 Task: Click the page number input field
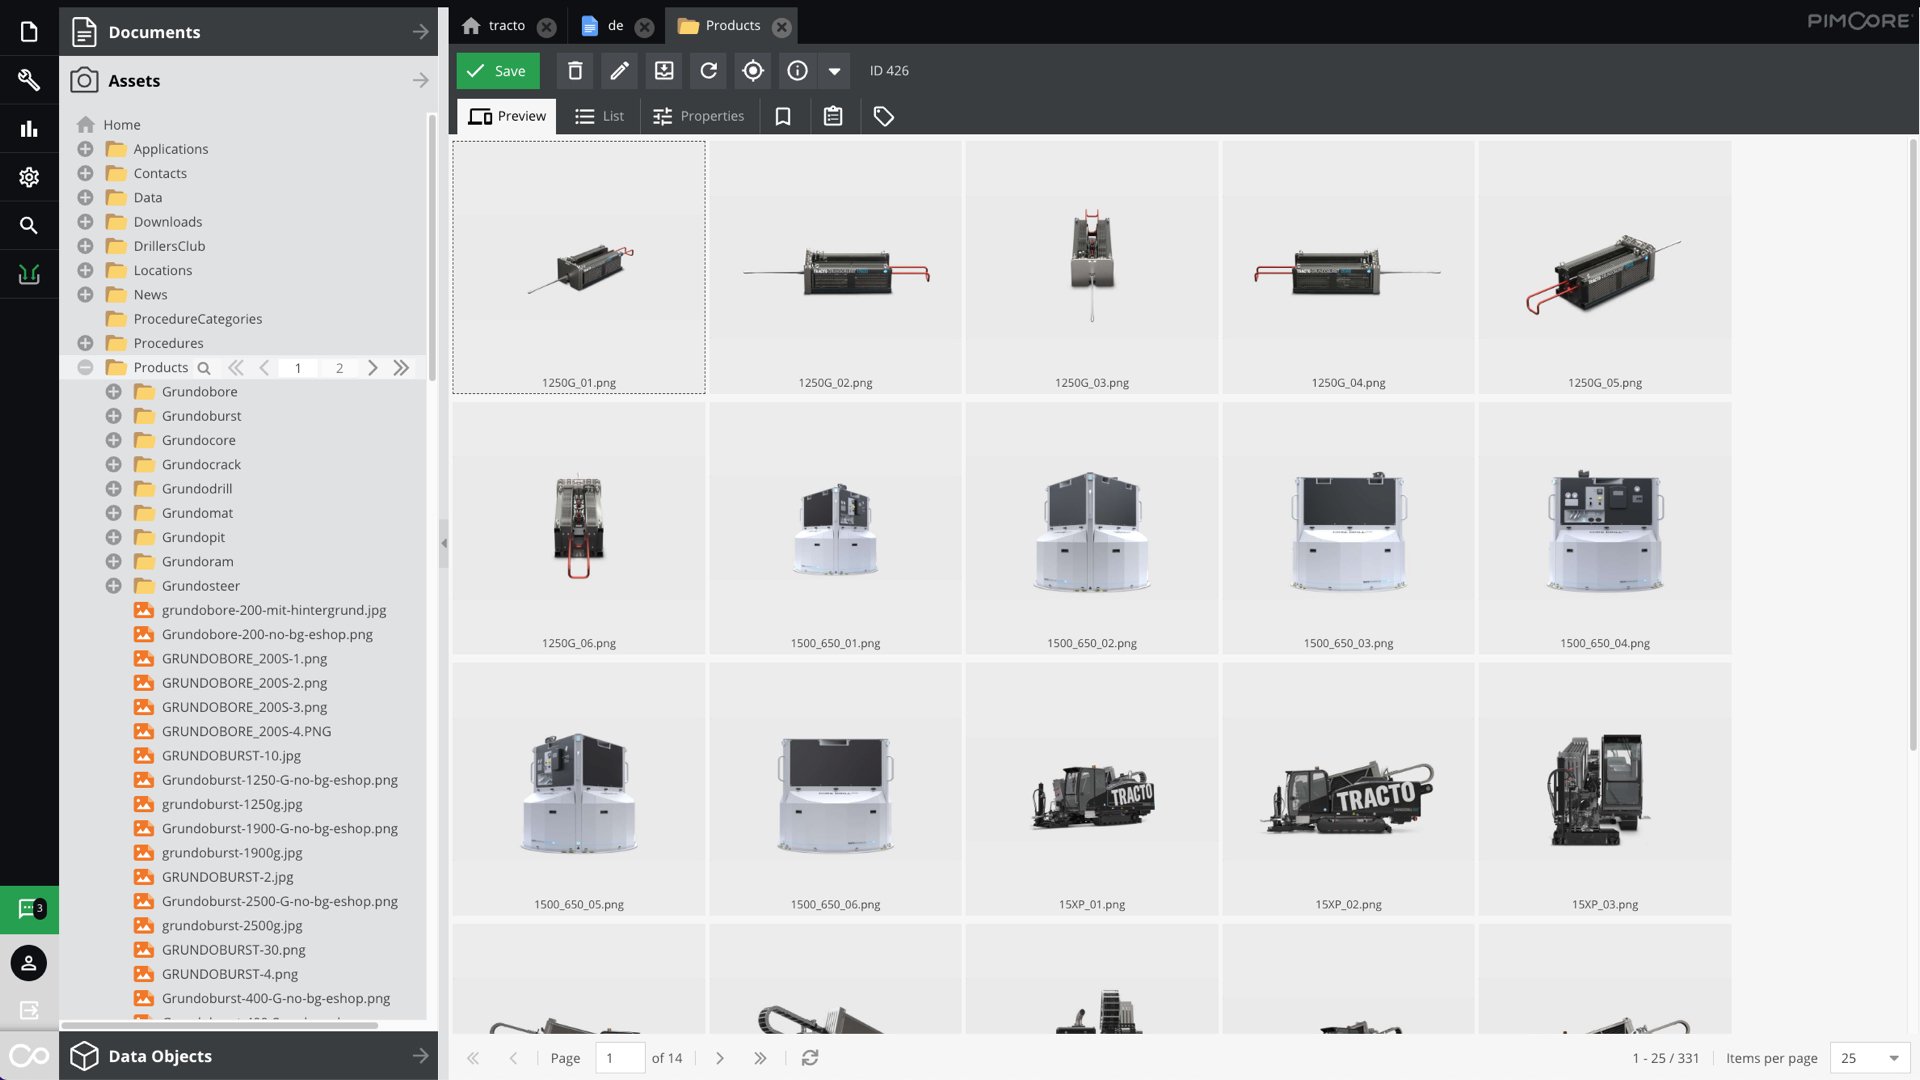point(620,1058)
